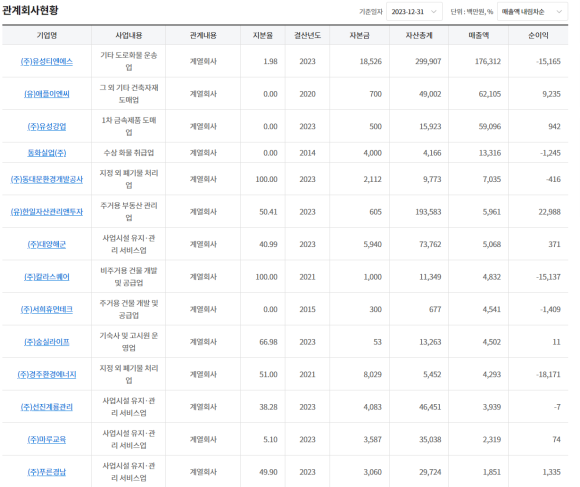Open the 기준일자 2023-12-31 date dropdown
The width and height of the screenshot is (580, 487).
point(414,12)
